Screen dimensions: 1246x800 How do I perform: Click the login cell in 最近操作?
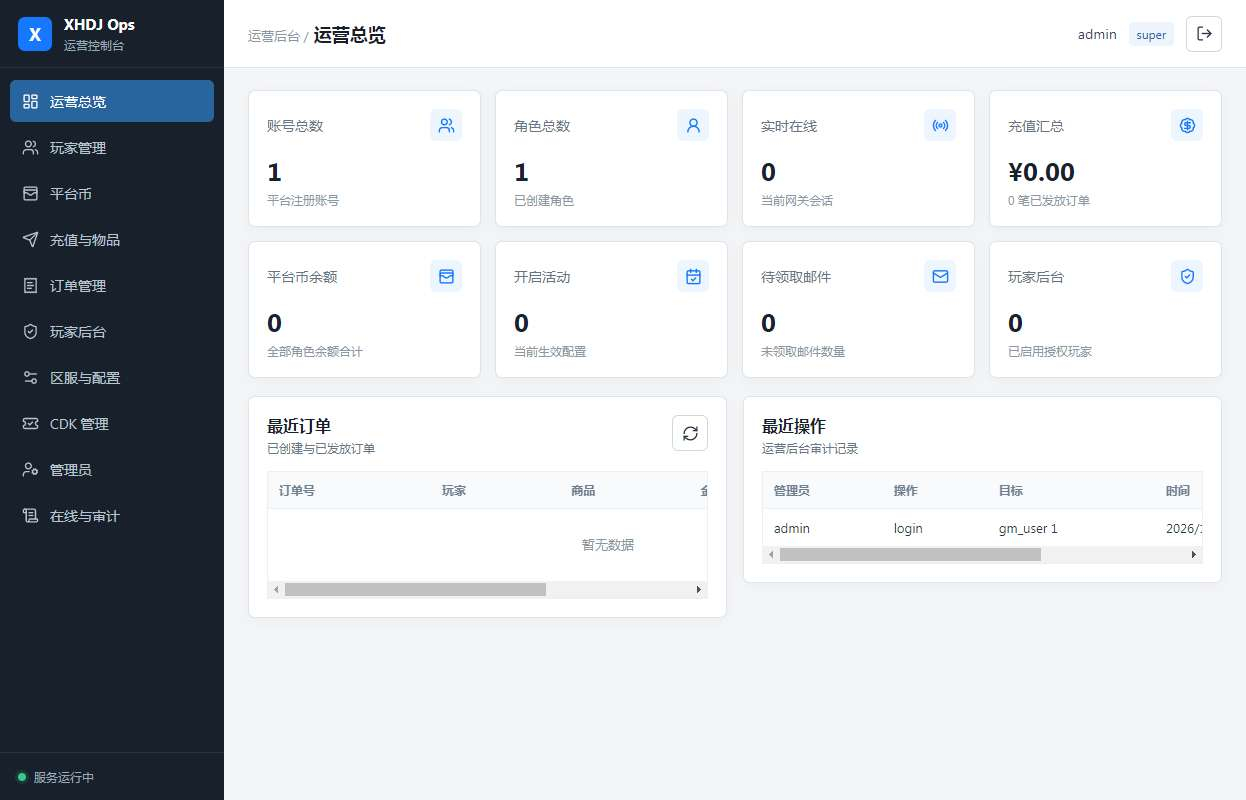pyautogui.click(x=908, y=528)
